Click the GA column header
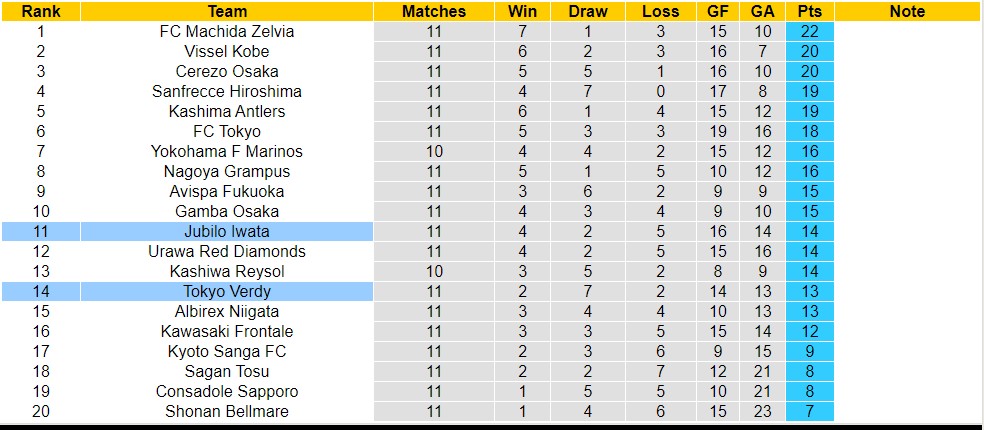 [761, 12]
